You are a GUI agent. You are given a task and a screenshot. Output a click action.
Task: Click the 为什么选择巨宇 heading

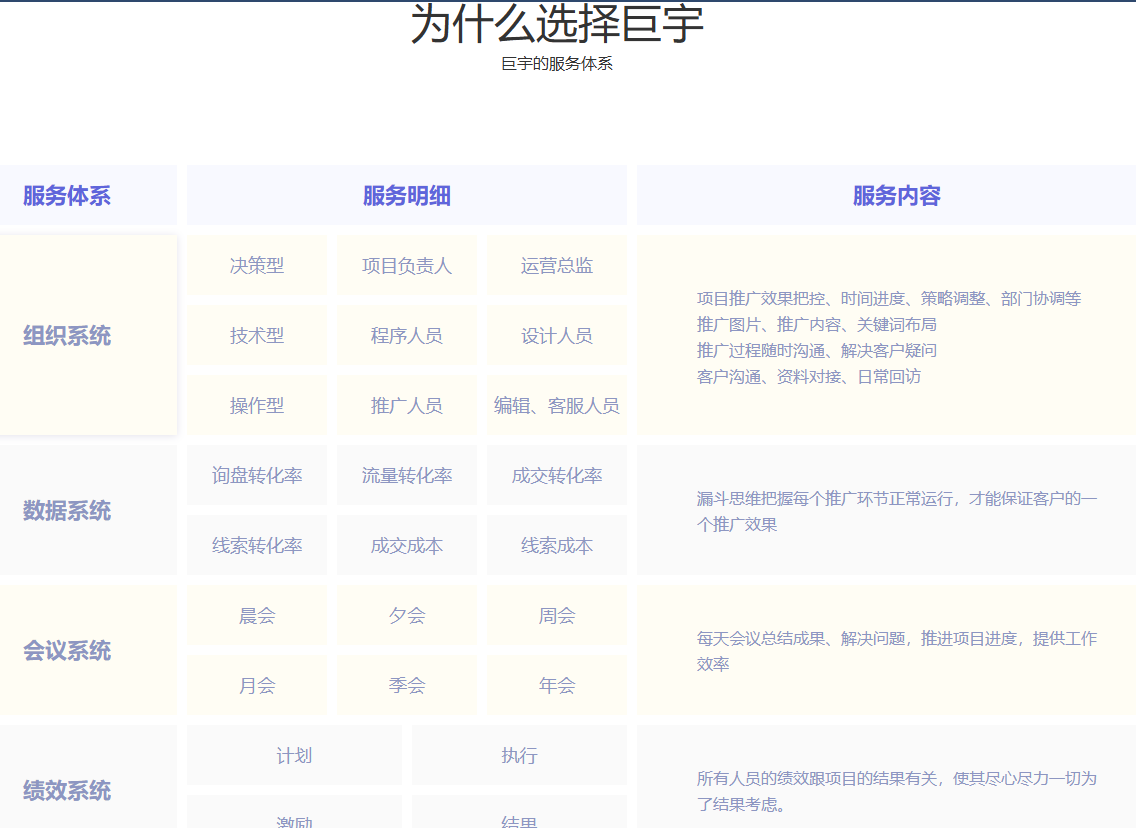point(557,24)
